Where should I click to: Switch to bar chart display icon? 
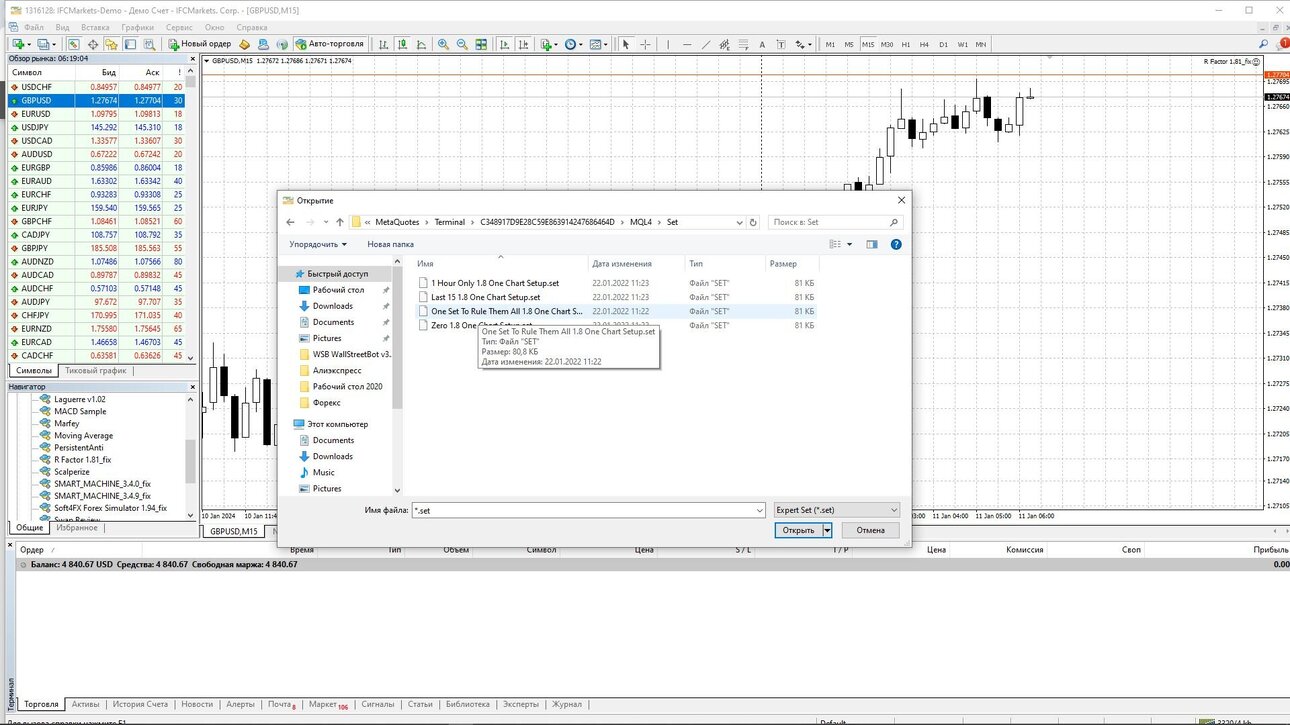tap(383, 44)
